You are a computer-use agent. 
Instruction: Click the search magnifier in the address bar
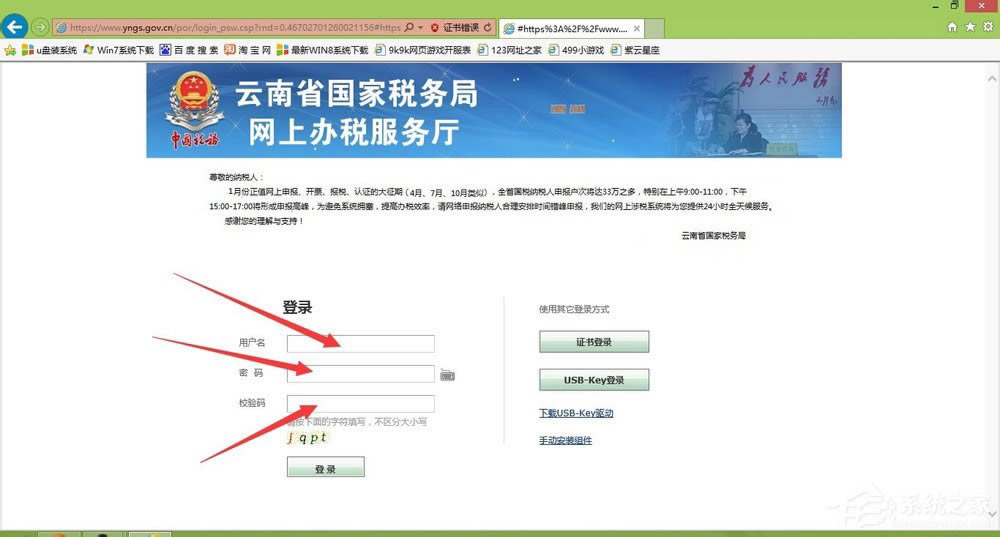click(x=409, y=27)
